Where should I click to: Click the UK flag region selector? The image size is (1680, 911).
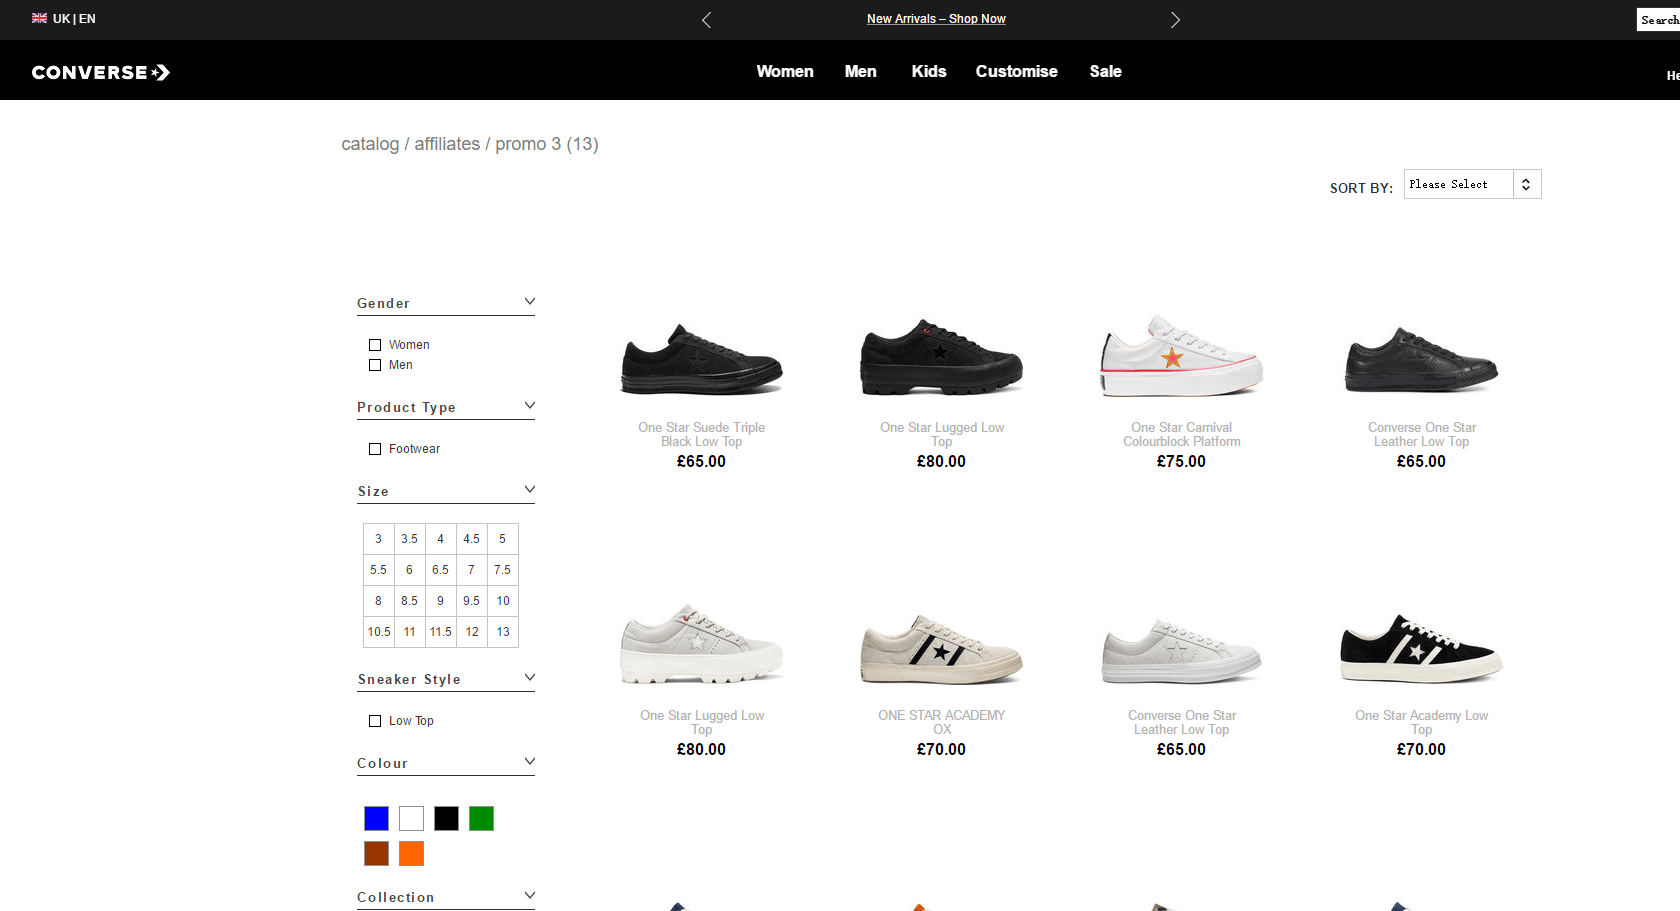[x=39, y=18]
